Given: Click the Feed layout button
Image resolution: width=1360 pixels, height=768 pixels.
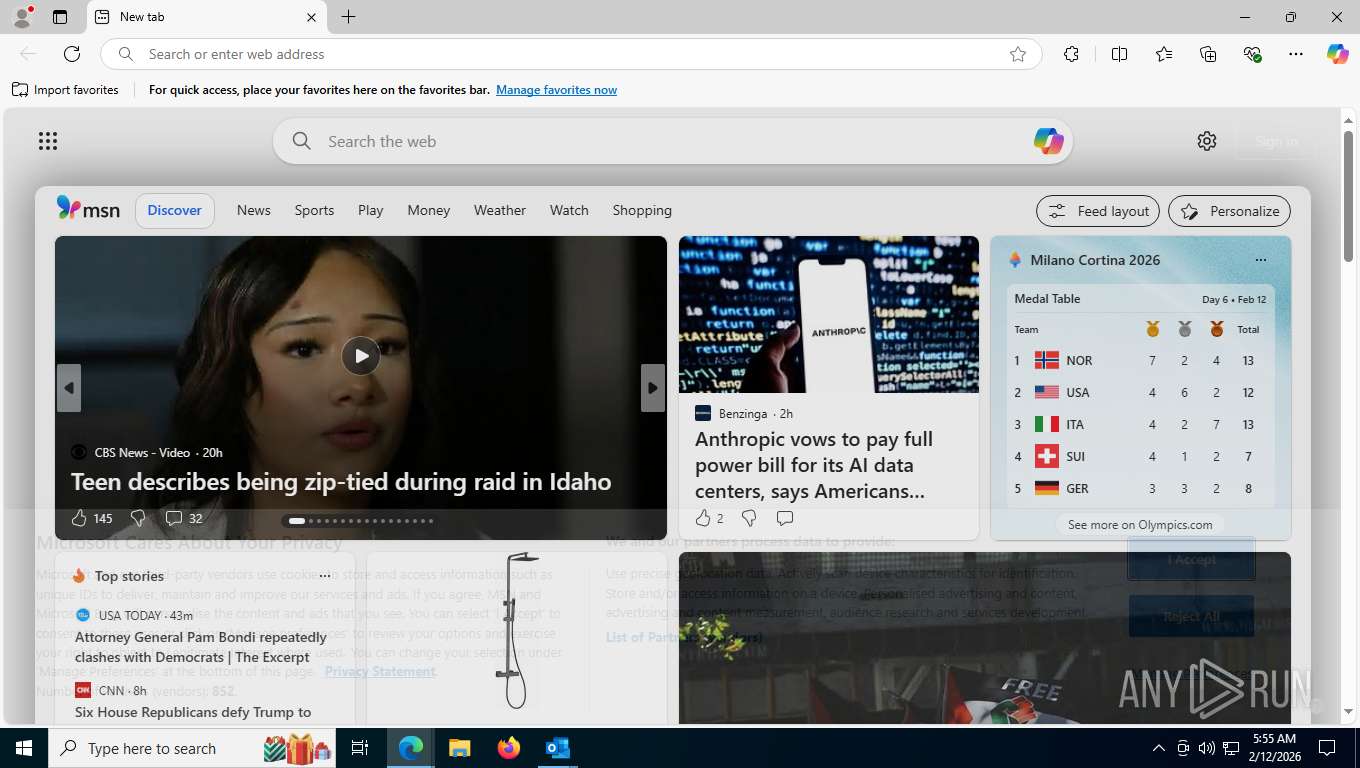Looking at the screenshot, I should coord(1098,211).
